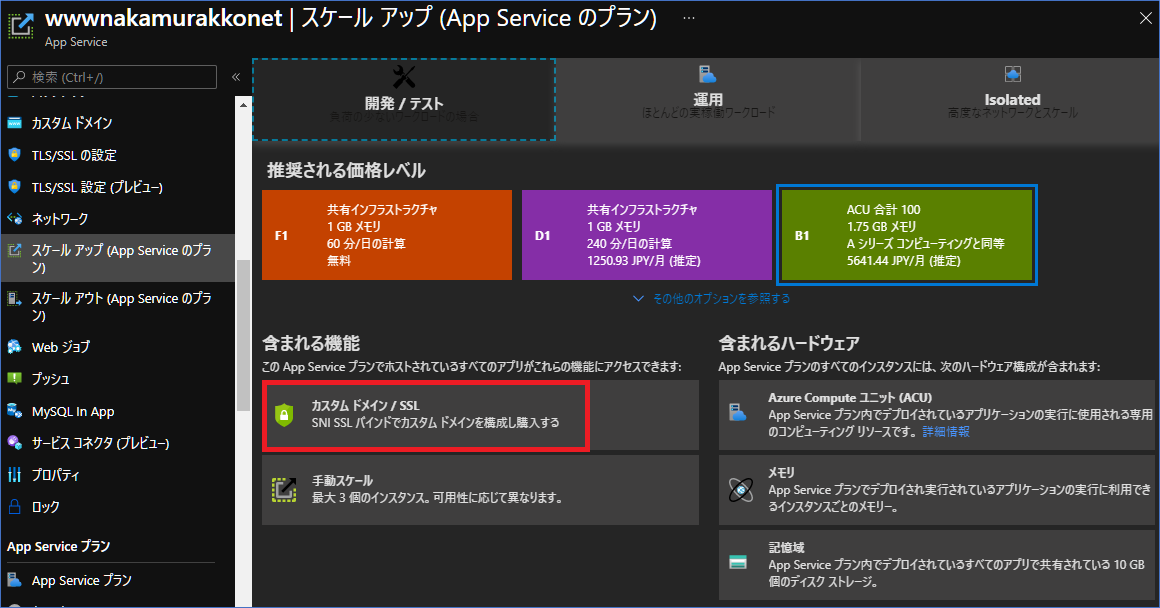The image size is (1160, 608).
Task: Click the カスタム ドメイン / SSL feature card
Action: click(480, 415)
